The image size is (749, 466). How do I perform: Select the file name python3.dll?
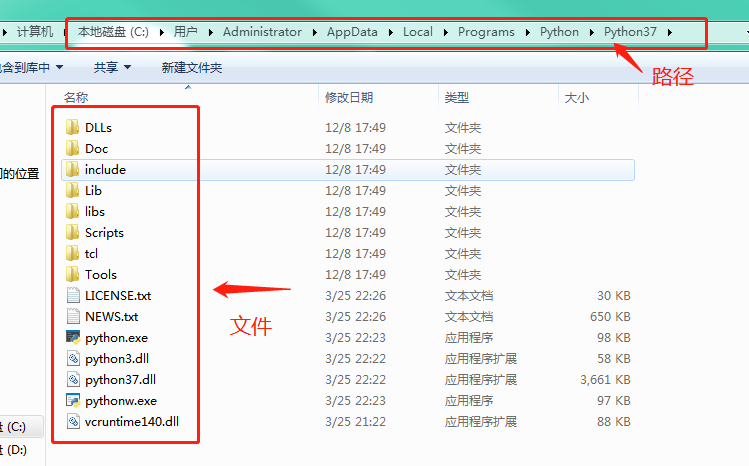point(117,359)
